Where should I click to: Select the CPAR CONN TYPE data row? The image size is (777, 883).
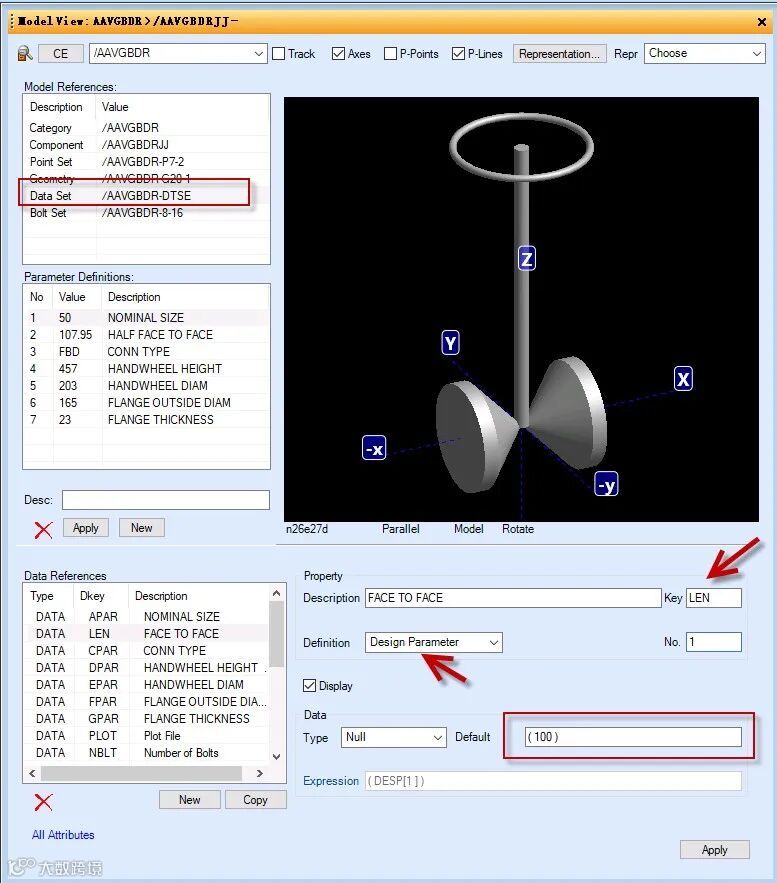(x=146, y=650)
